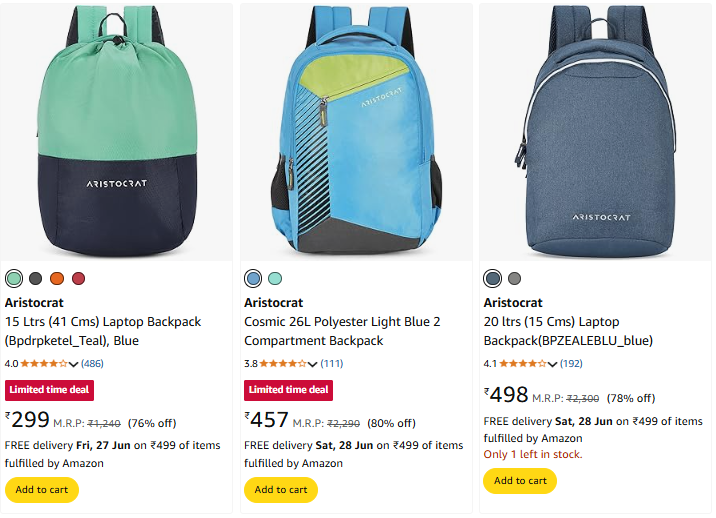Open the Cosmic 26L Polyester Light Blue title
716x518 pixels.
pyautogui.click(x=342, y=331)
